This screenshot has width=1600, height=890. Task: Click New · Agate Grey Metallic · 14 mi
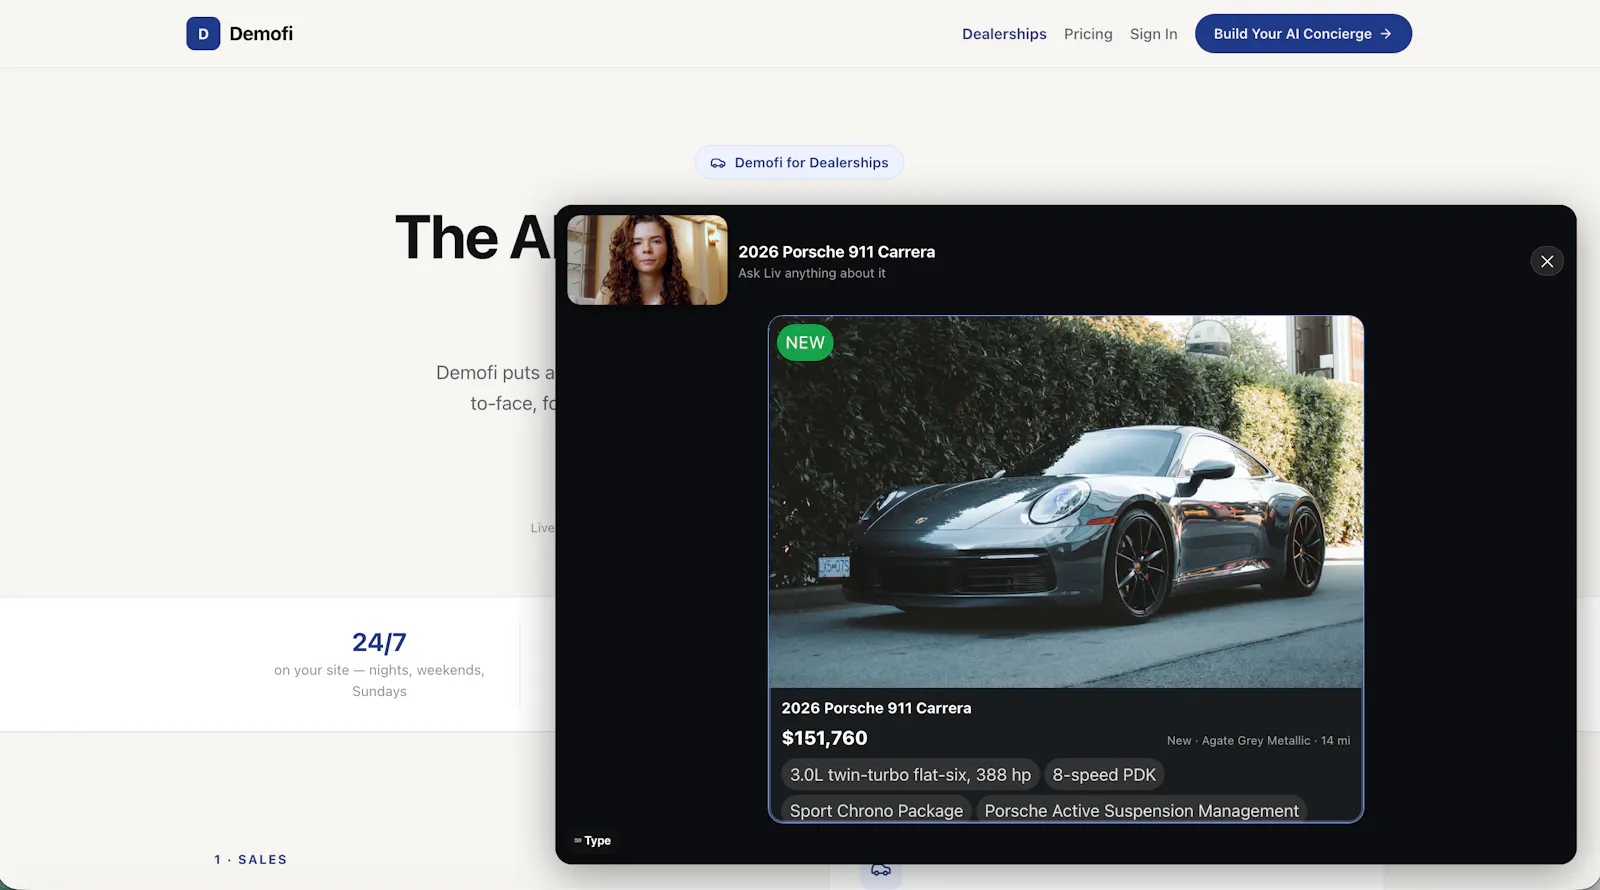pyautogui.click(x=1258, y=741)
